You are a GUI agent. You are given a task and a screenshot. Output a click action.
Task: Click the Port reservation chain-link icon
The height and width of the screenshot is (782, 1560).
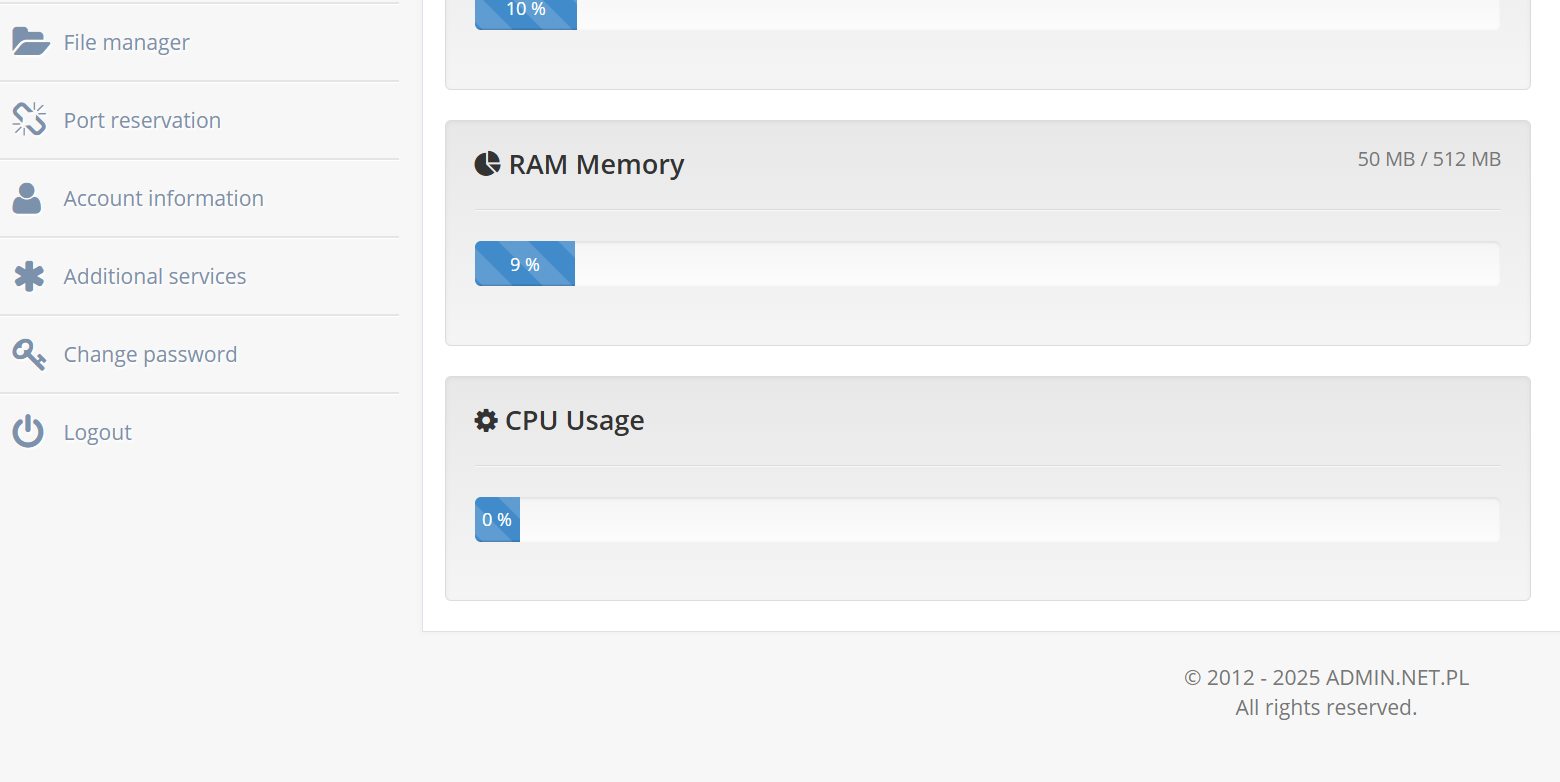tap(29, 119)
